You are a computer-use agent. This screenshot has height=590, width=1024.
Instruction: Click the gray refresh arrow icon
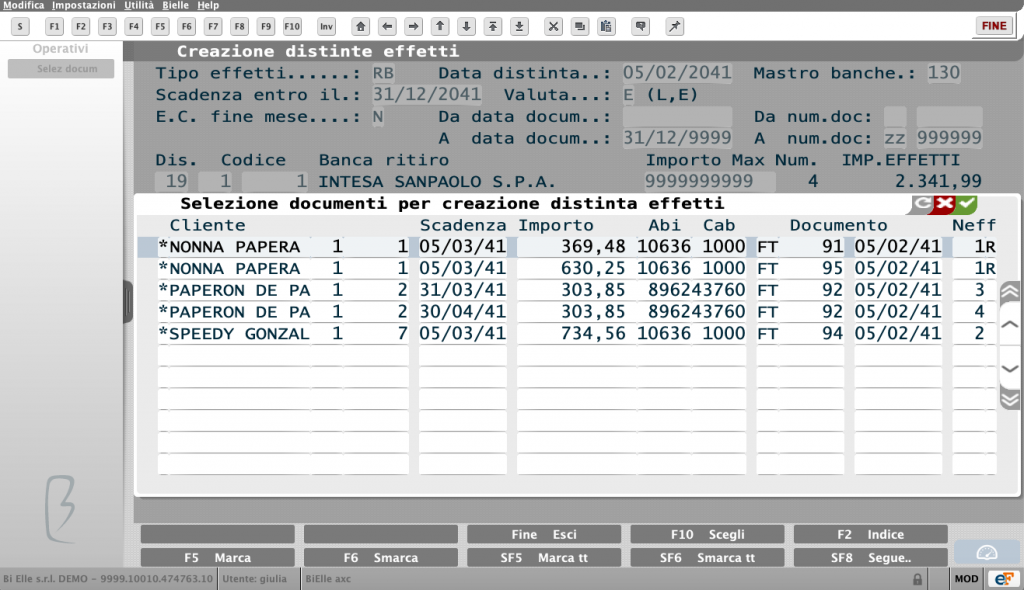(922, 204)
